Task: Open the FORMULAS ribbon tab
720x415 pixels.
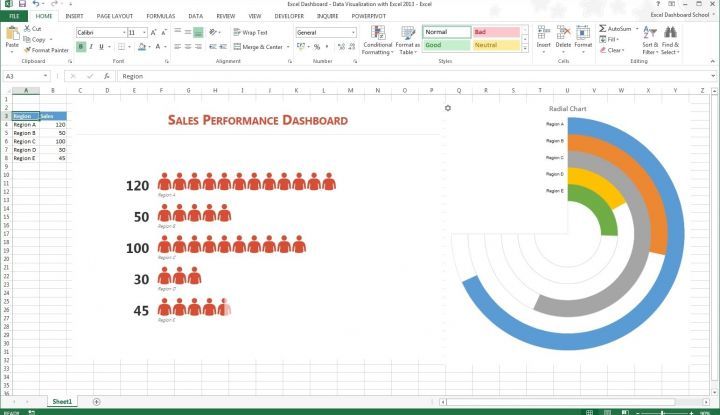Action: click(160, 16)
